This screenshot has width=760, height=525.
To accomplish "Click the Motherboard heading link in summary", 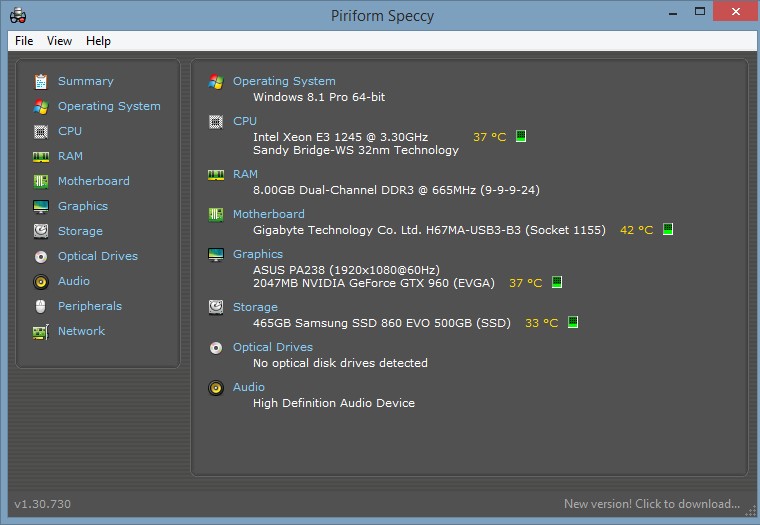I will 269,214.
